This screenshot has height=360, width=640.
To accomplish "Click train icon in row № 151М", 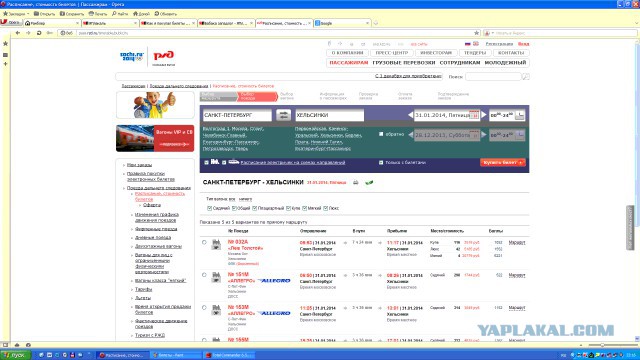I will 216,277.
